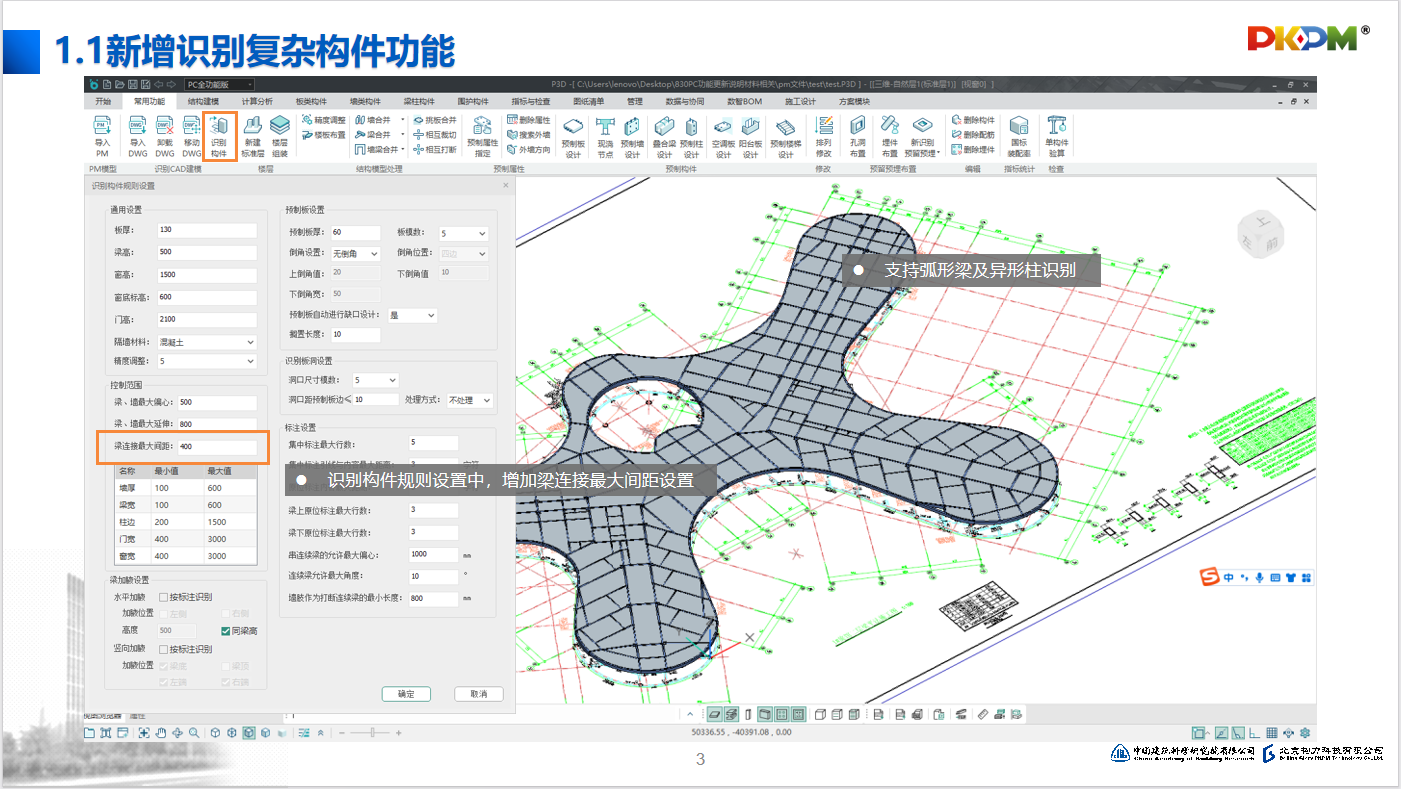Screen dimensions: 1401x789
Task: Enable 按标注识别 under 水平加腋
Action: tap(164, 597)
